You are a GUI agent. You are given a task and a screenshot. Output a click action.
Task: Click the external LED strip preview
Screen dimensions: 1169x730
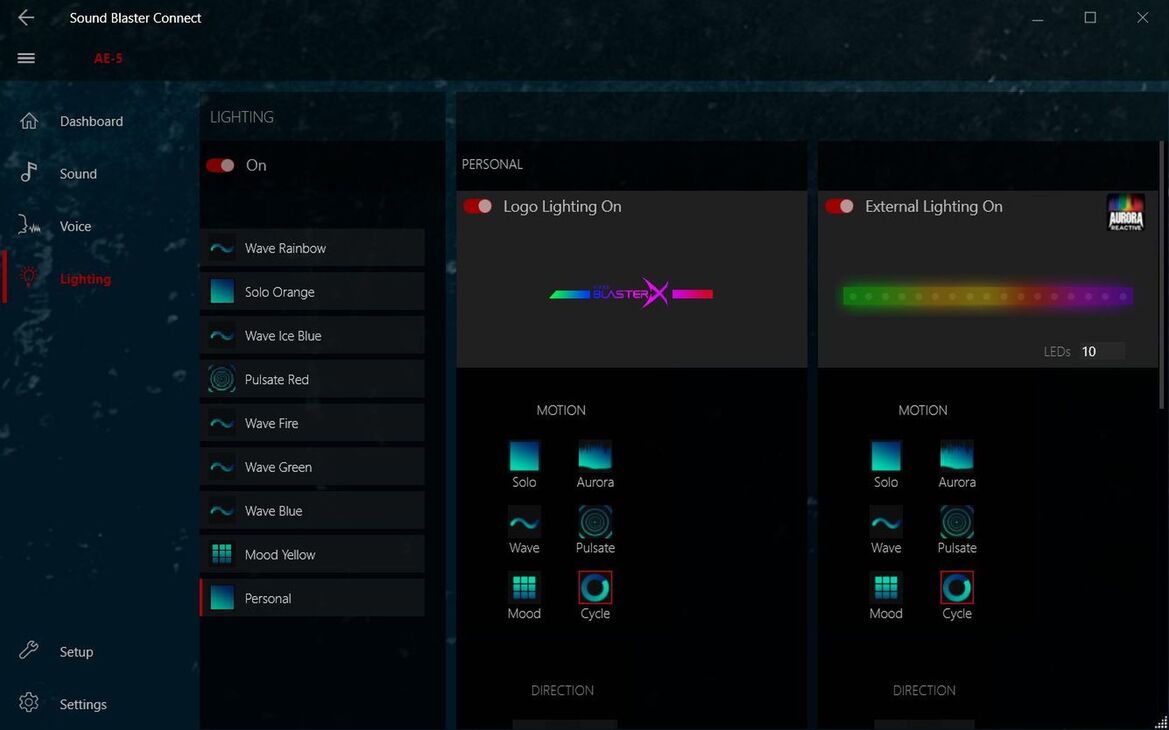(x=987, y=296)
